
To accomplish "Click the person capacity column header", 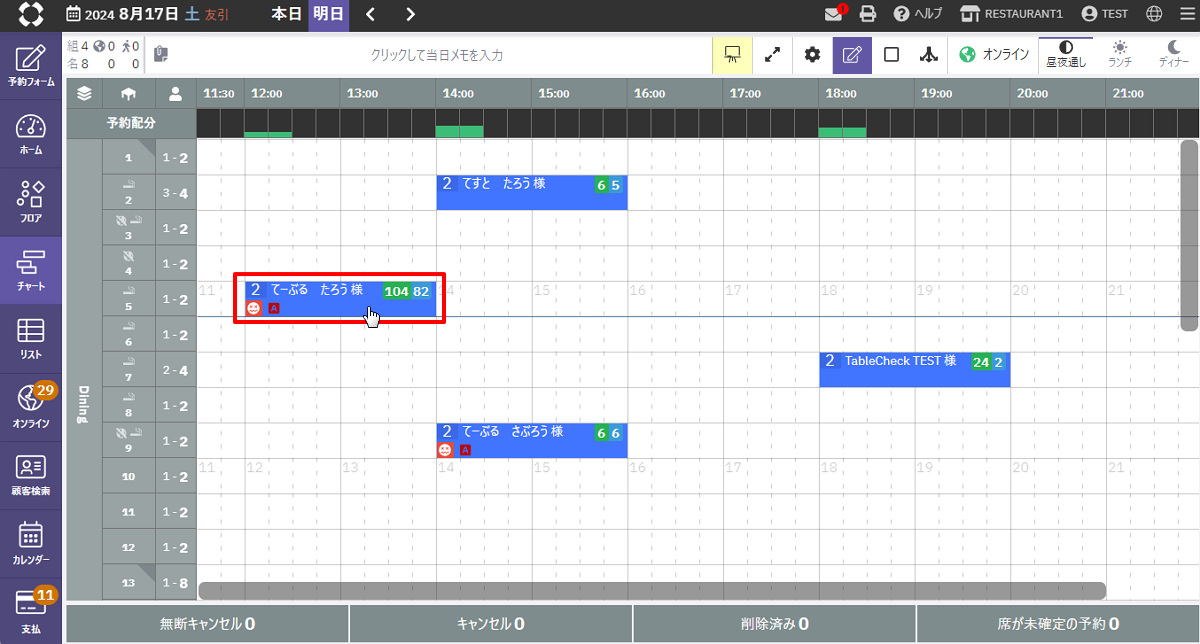I will 176,94.
